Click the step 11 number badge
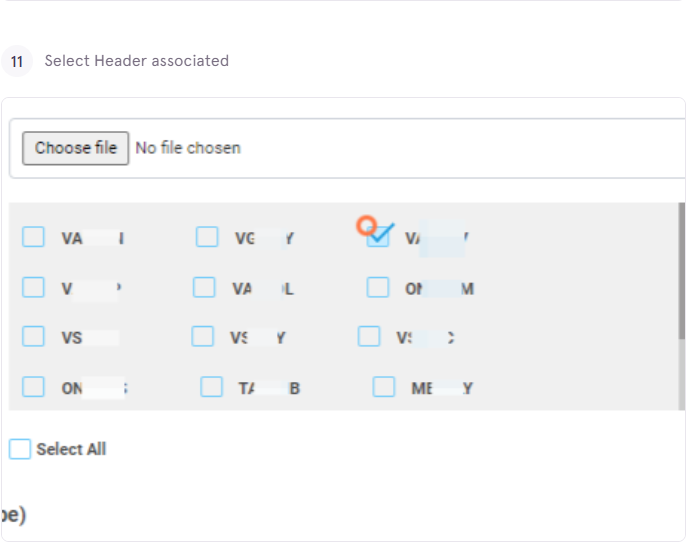Screen dimensions: 687x543 click(x=17, y=61)
